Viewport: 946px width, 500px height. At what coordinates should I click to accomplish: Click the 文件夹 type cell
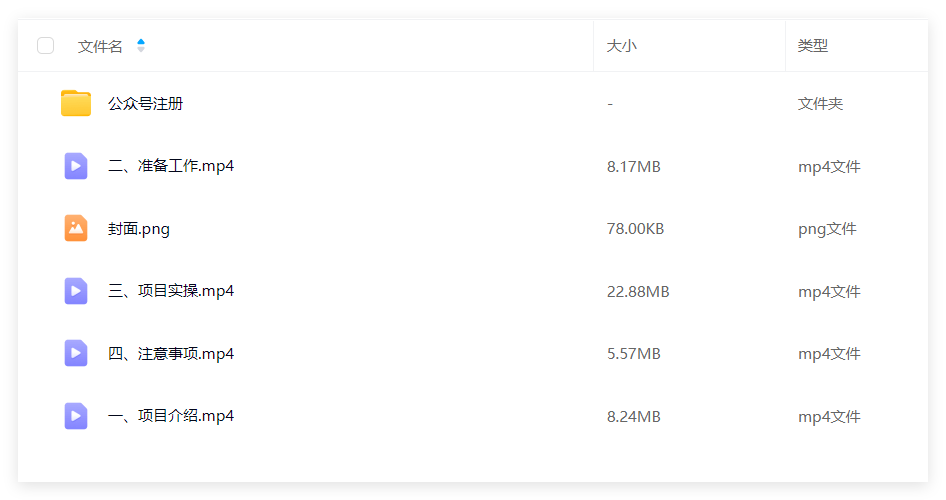coord(821,104)
